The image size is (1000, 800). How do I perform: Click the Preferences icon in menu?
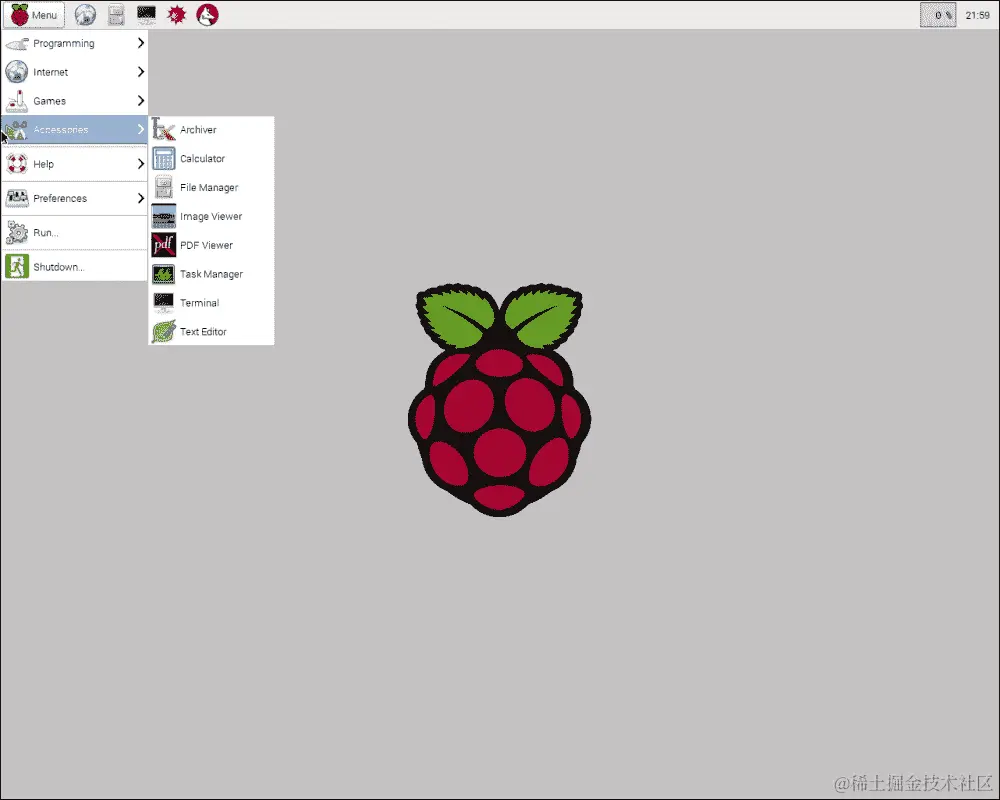point(17,198)
